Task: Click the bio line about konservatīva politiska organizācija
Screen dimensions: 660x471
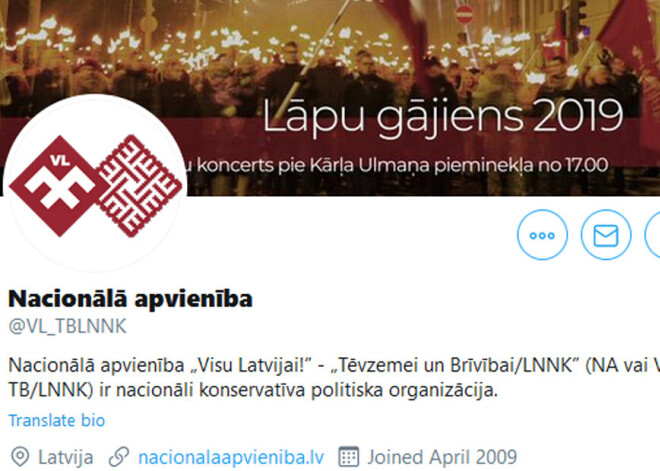Action: (x=253, y=390)
